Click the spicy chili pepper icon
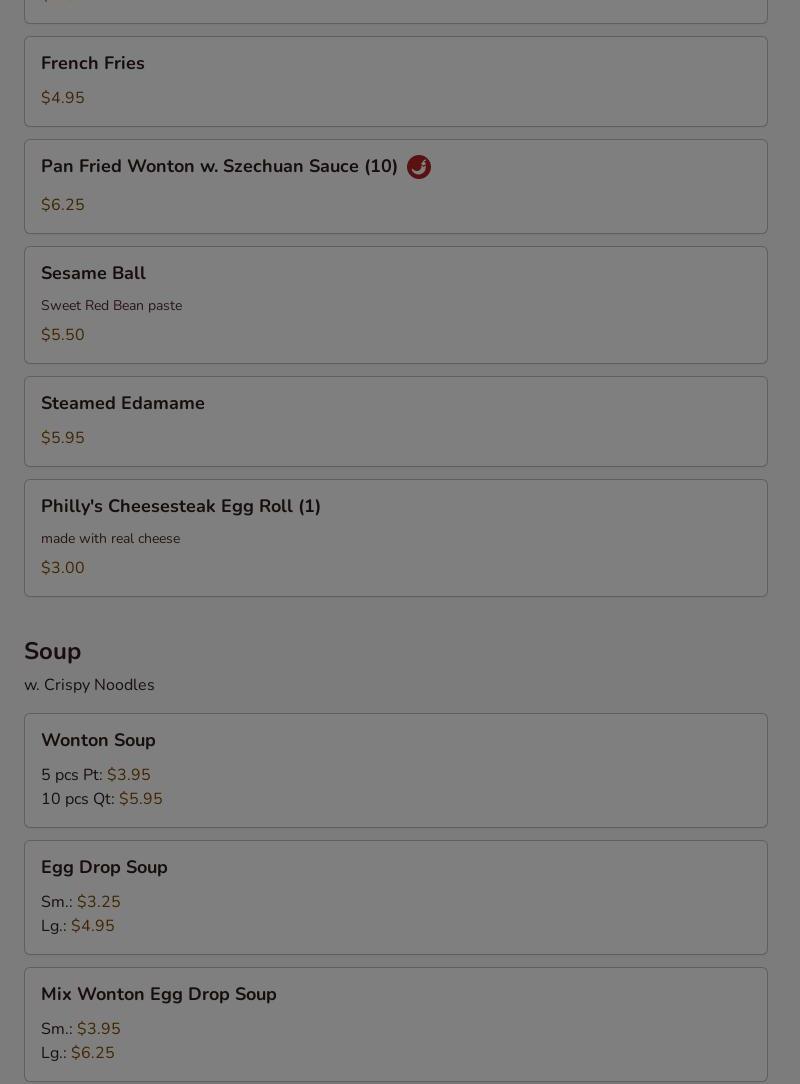800x1084 pixels. coord(418,167)
